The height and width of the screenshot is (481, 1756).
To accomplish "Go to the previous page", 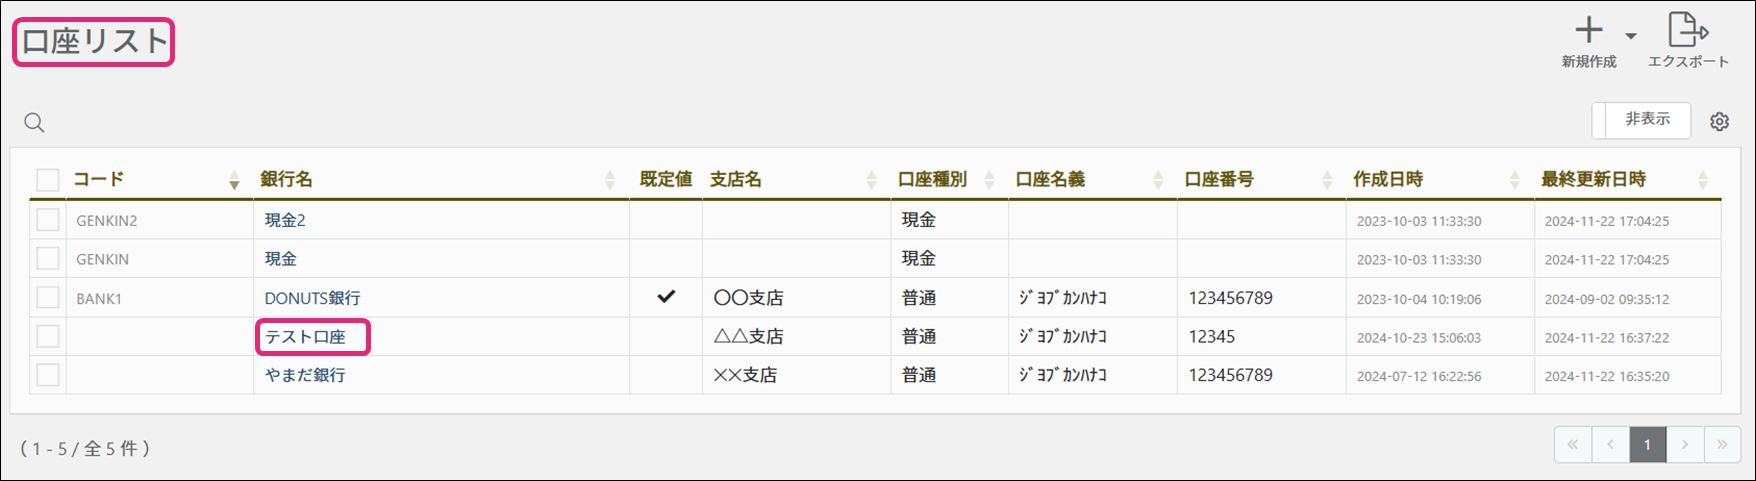I will [1610, 445].
